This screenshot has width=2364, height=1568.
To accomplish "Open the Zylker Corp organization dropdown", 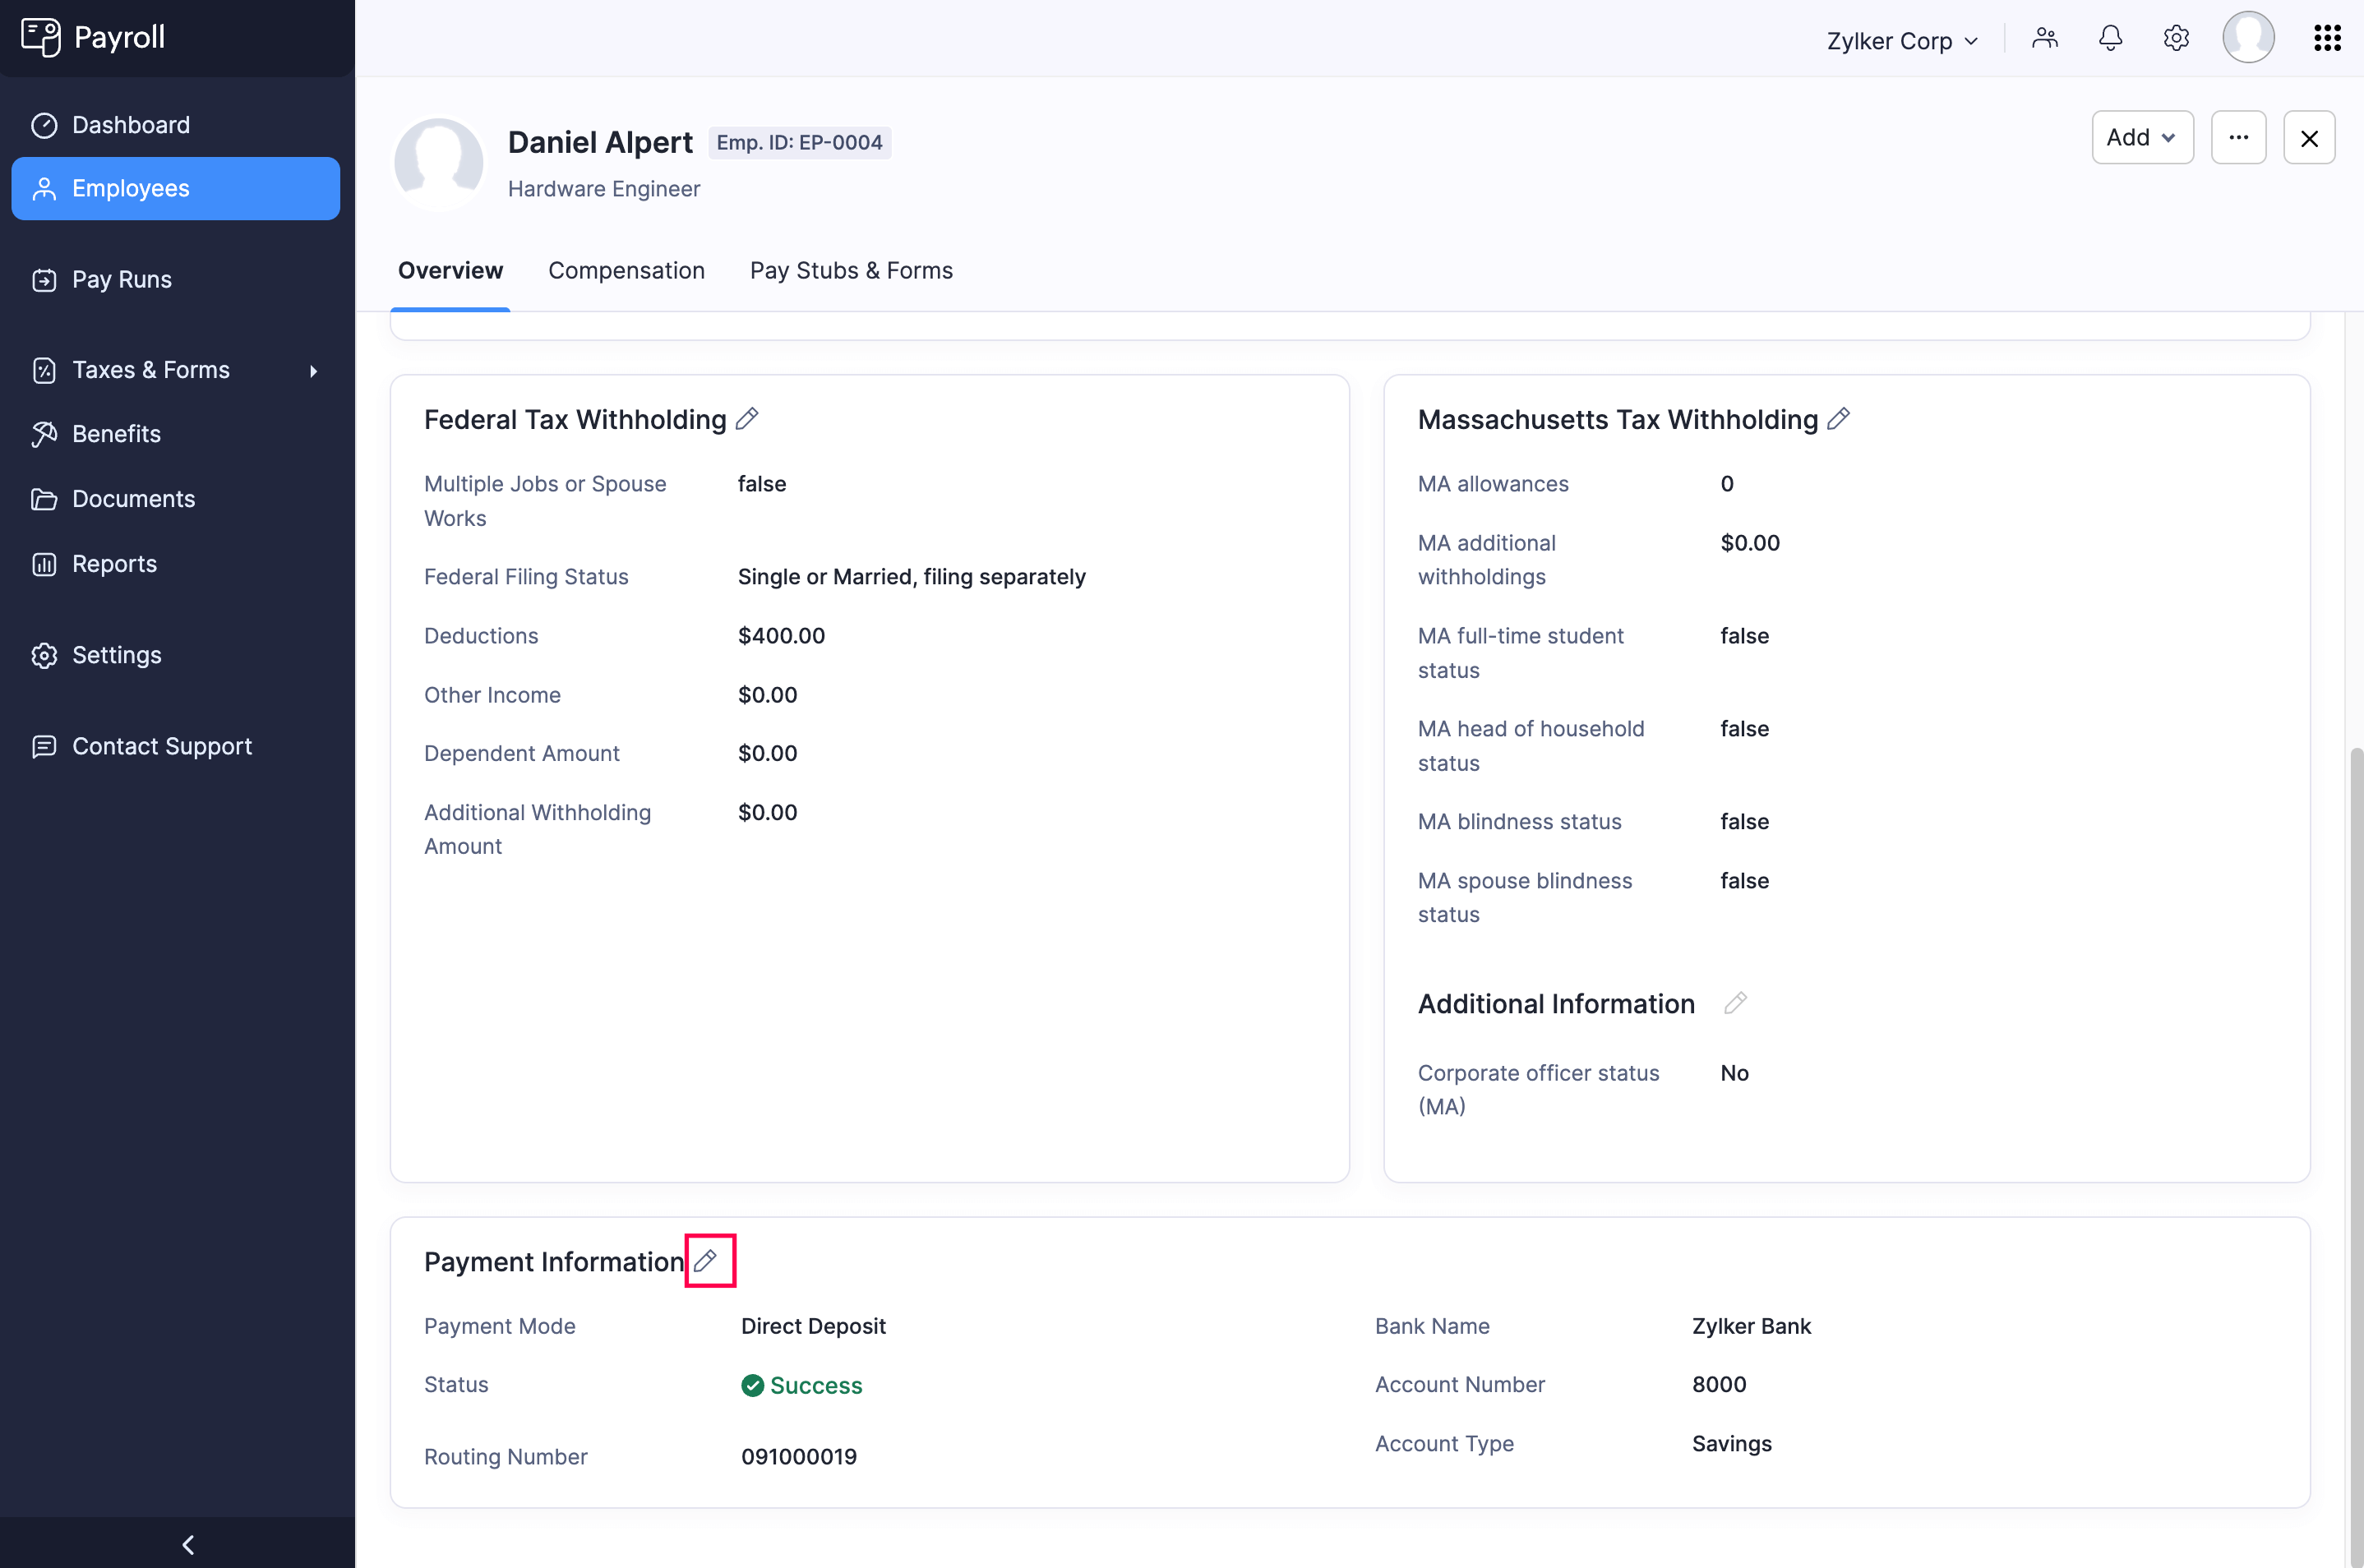I will pyautogui.click(x=1900, y=41).
